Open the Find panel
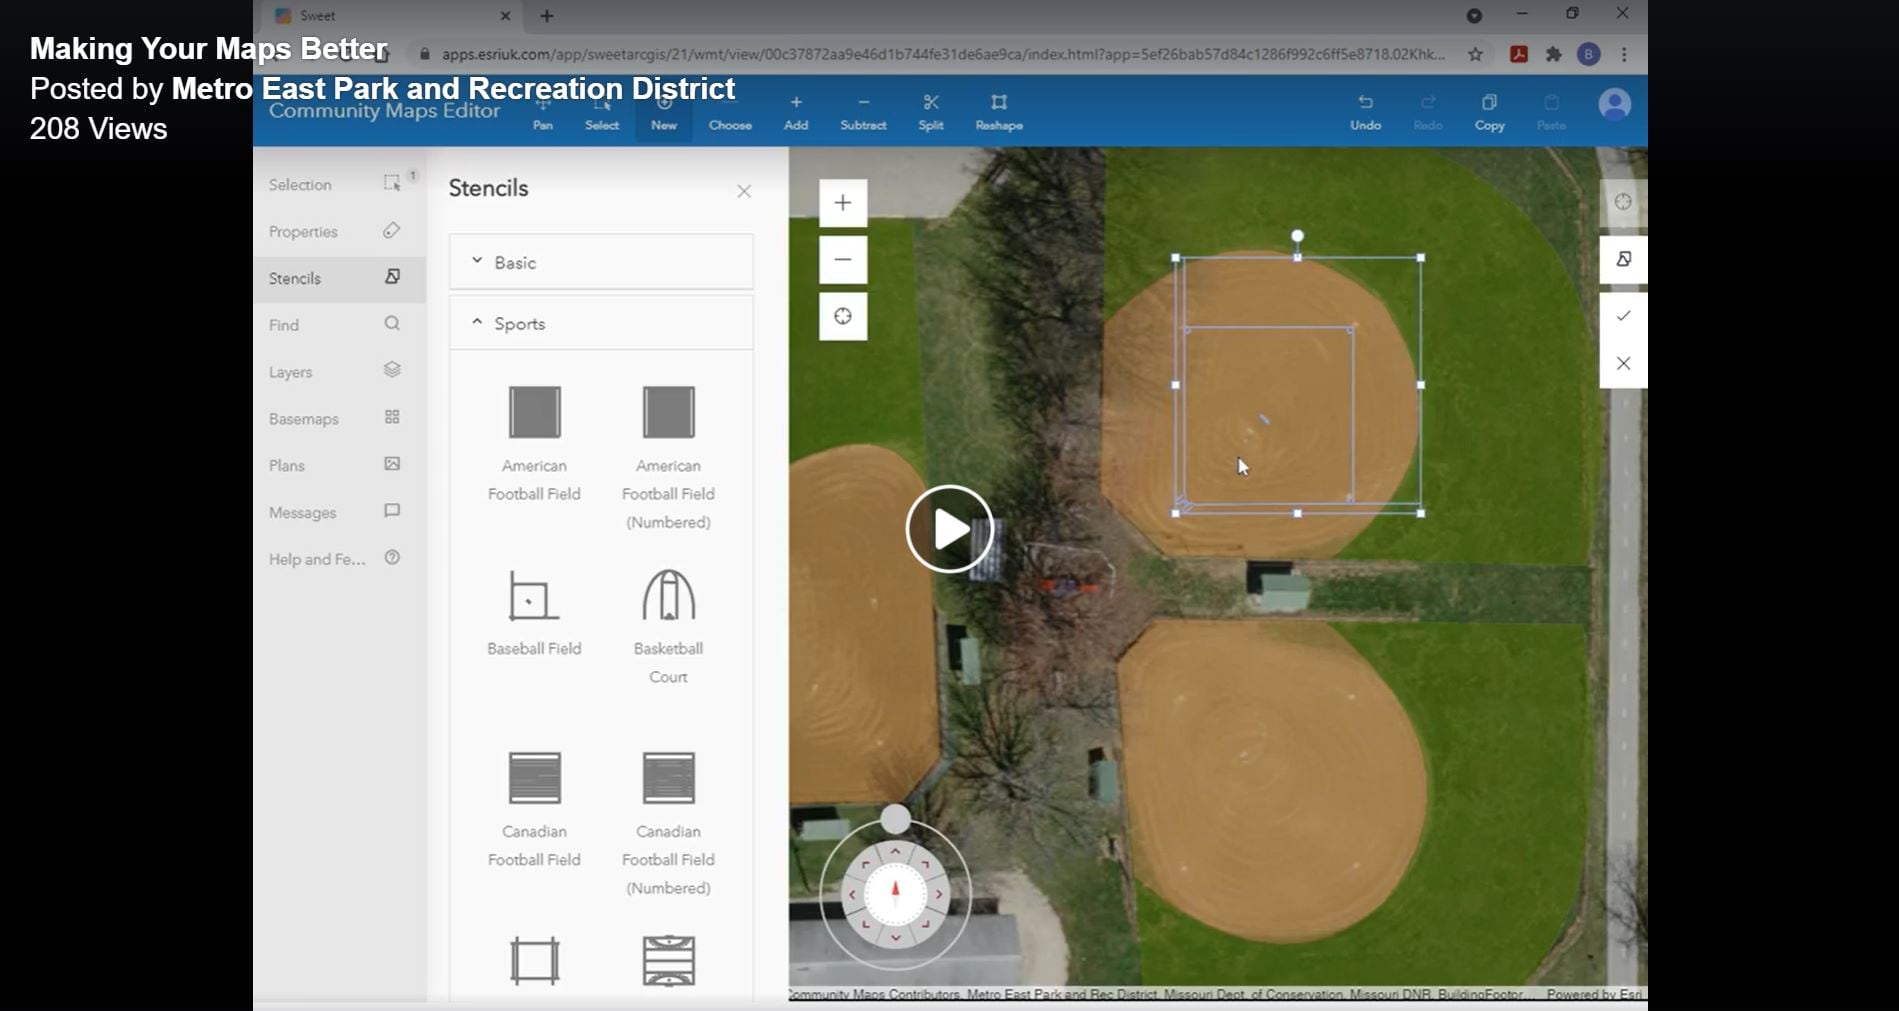This screenshot has height=1011, width=1899. click(339, 325)
